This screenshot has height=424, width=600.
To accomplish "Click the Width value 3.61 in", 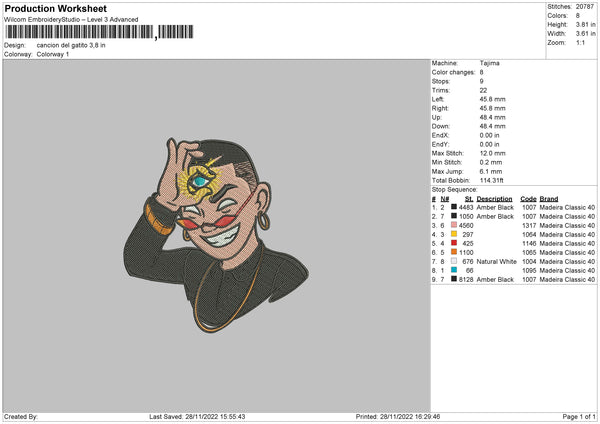I will coord(585,34).
